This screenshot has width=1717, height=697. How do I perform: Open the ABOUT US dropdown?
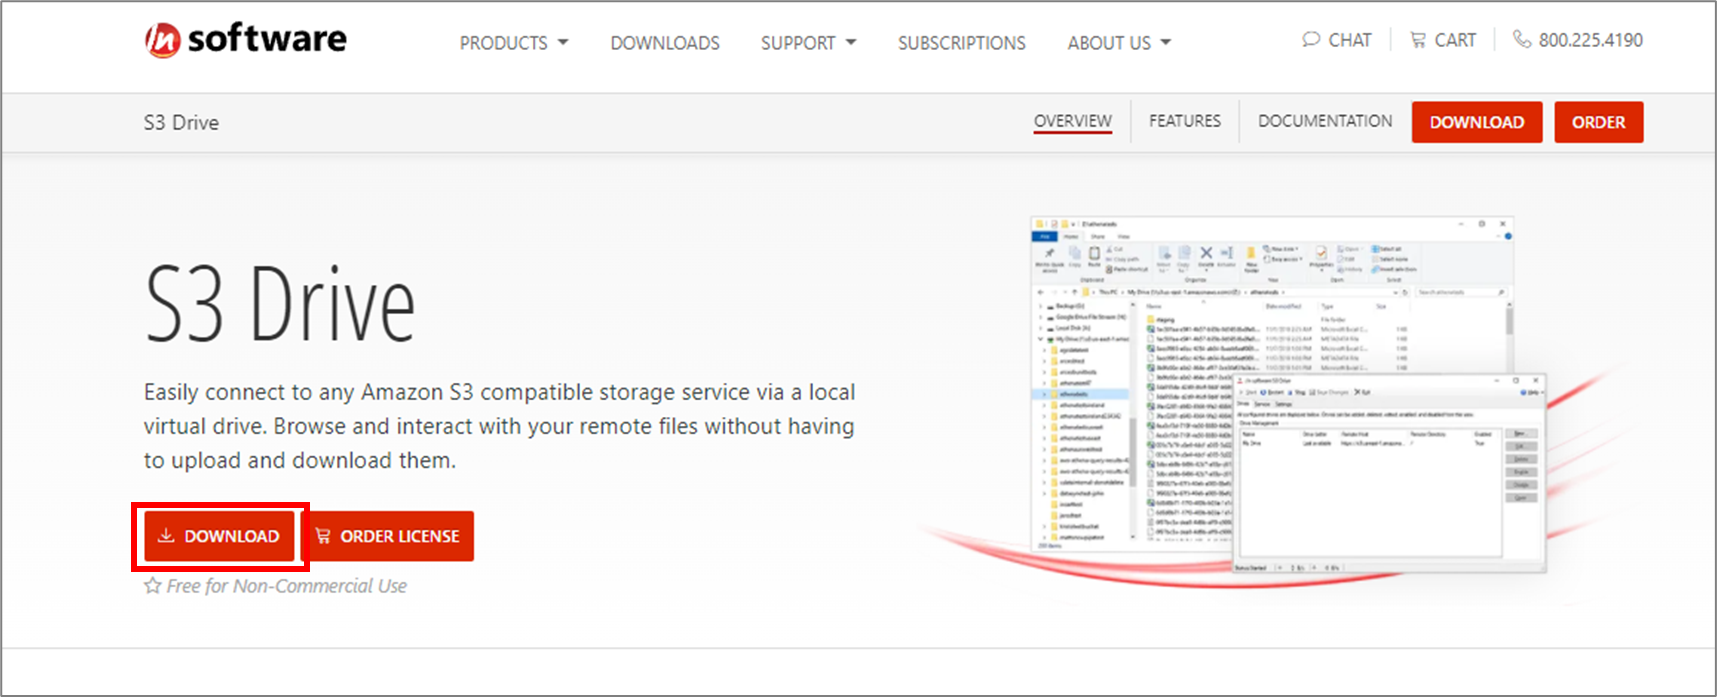pyautogui.click(x=1119, y=43)
